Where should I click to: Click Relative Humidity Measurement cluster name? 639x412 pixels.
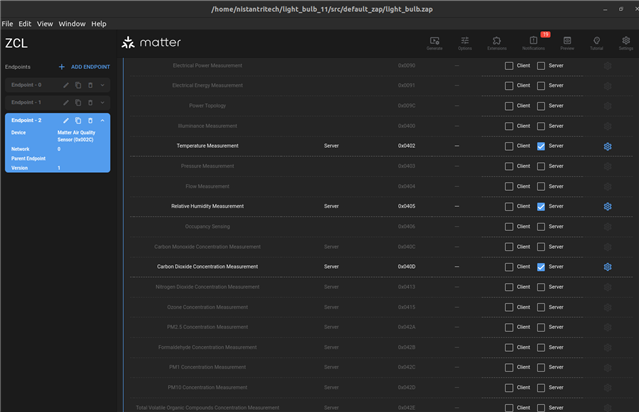pos(207,206)
